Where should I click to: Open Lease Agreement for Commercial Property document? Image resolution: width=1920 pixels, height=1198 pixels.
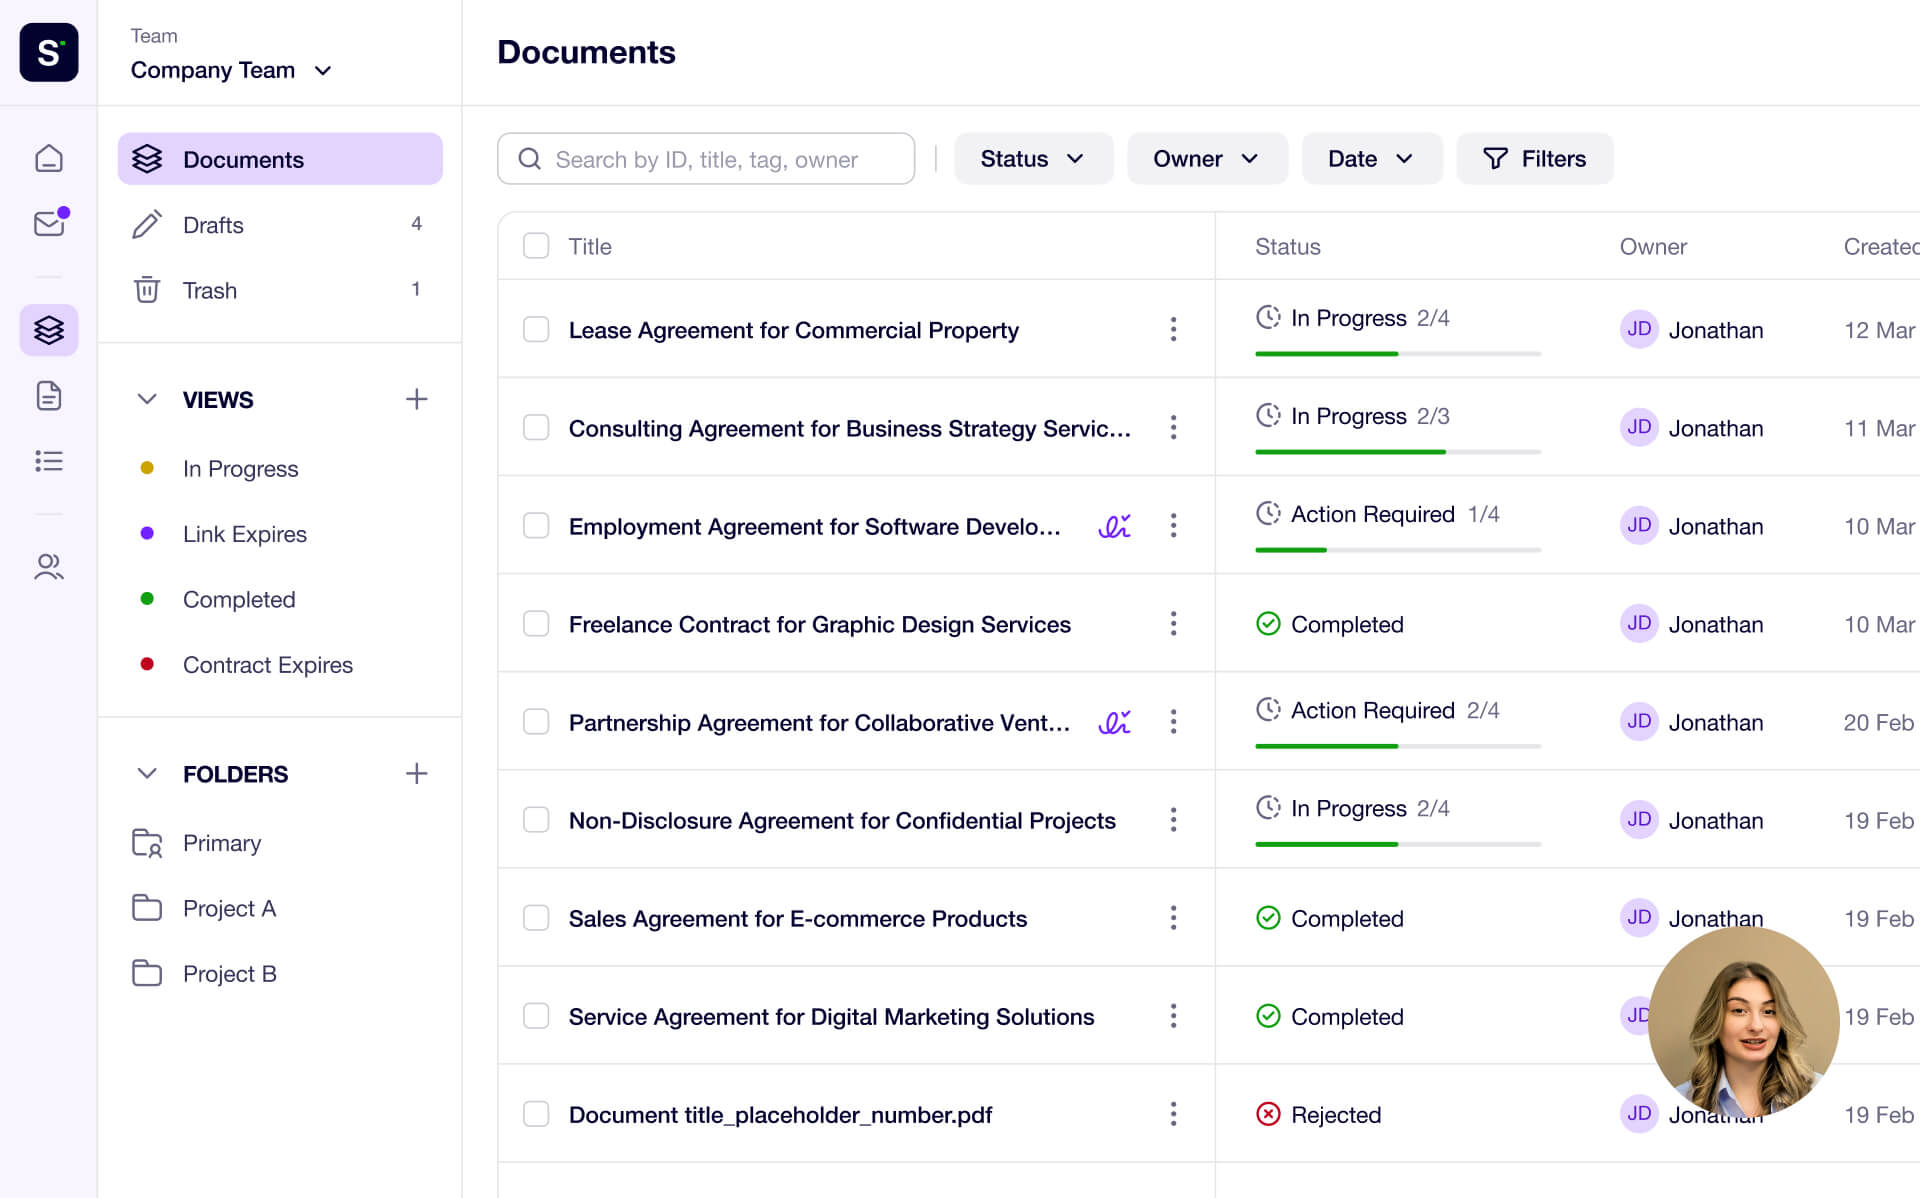pyautogui.click(x=794, y=330)
